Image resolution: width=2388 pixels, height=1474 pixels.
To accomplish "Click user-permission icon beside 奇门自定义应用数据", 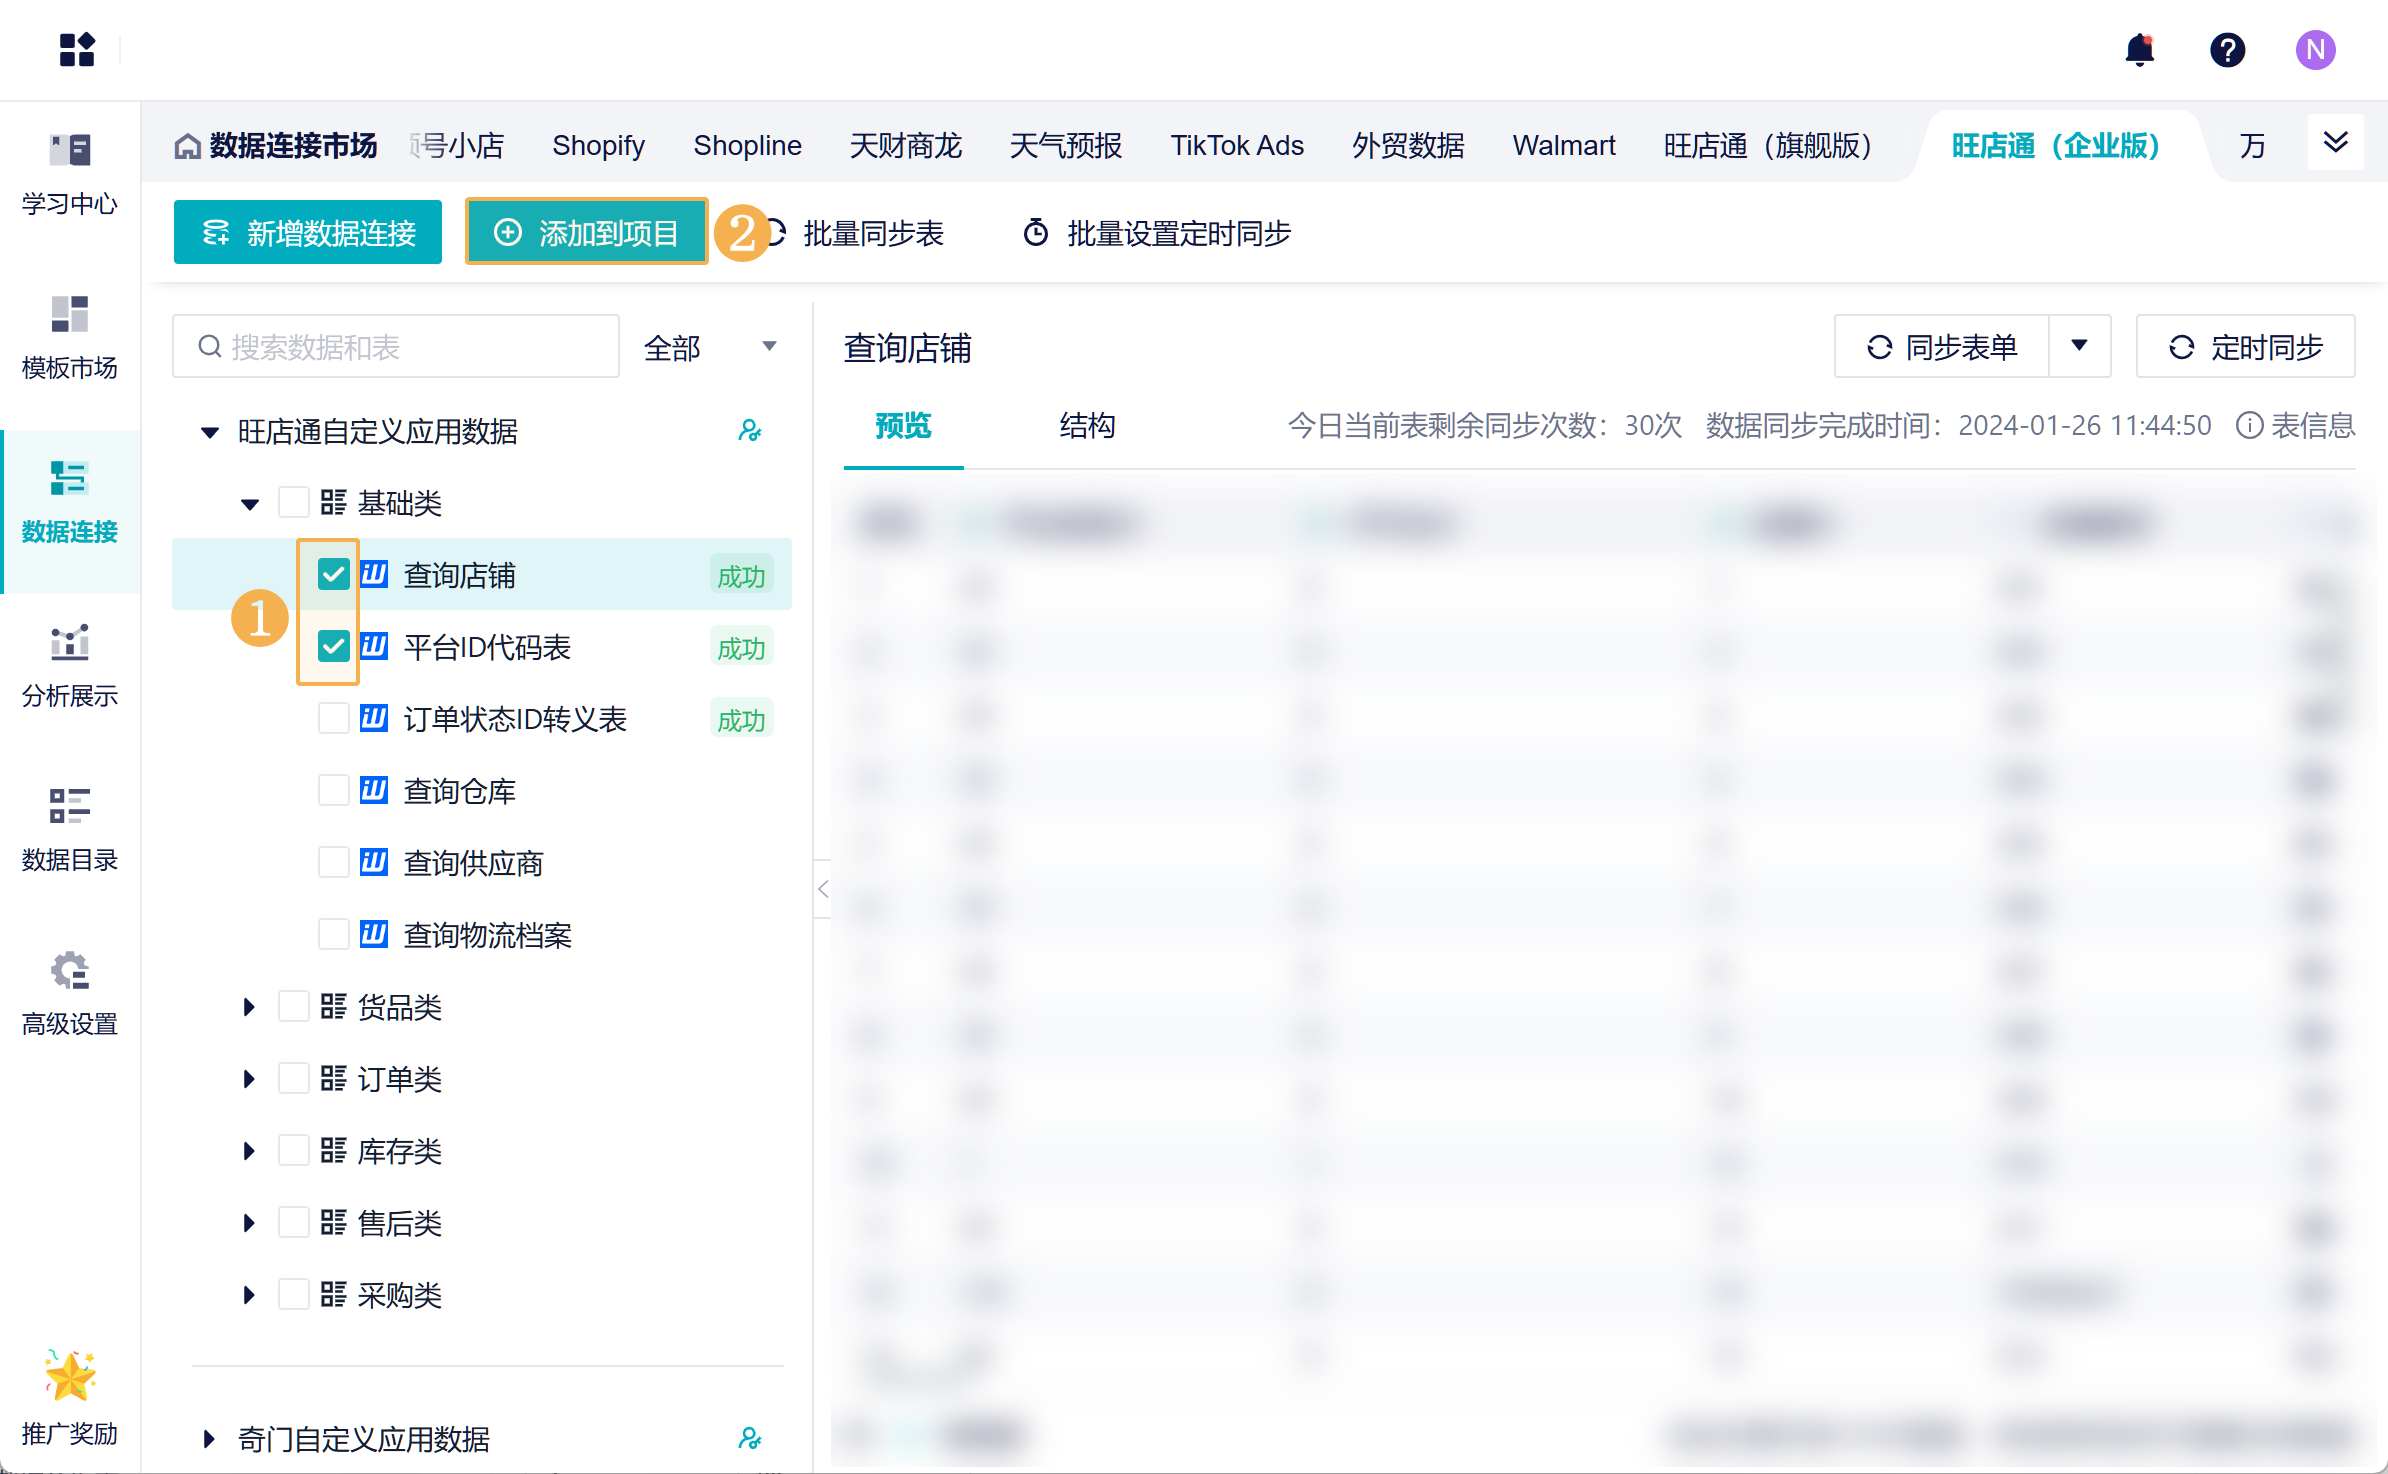I will coord(750,1439).
